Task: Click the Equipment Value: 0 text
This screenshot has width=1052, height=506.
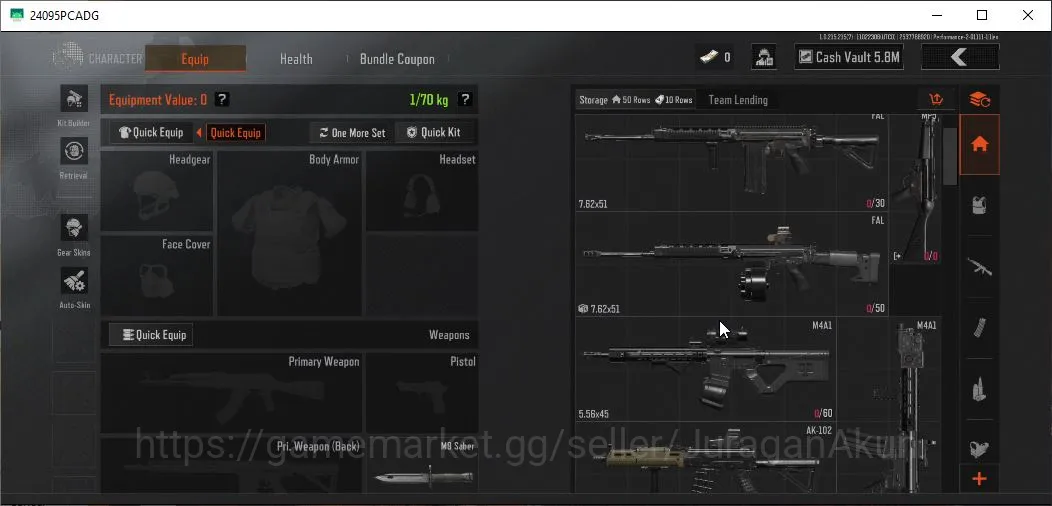Action: tap(158, 100)
